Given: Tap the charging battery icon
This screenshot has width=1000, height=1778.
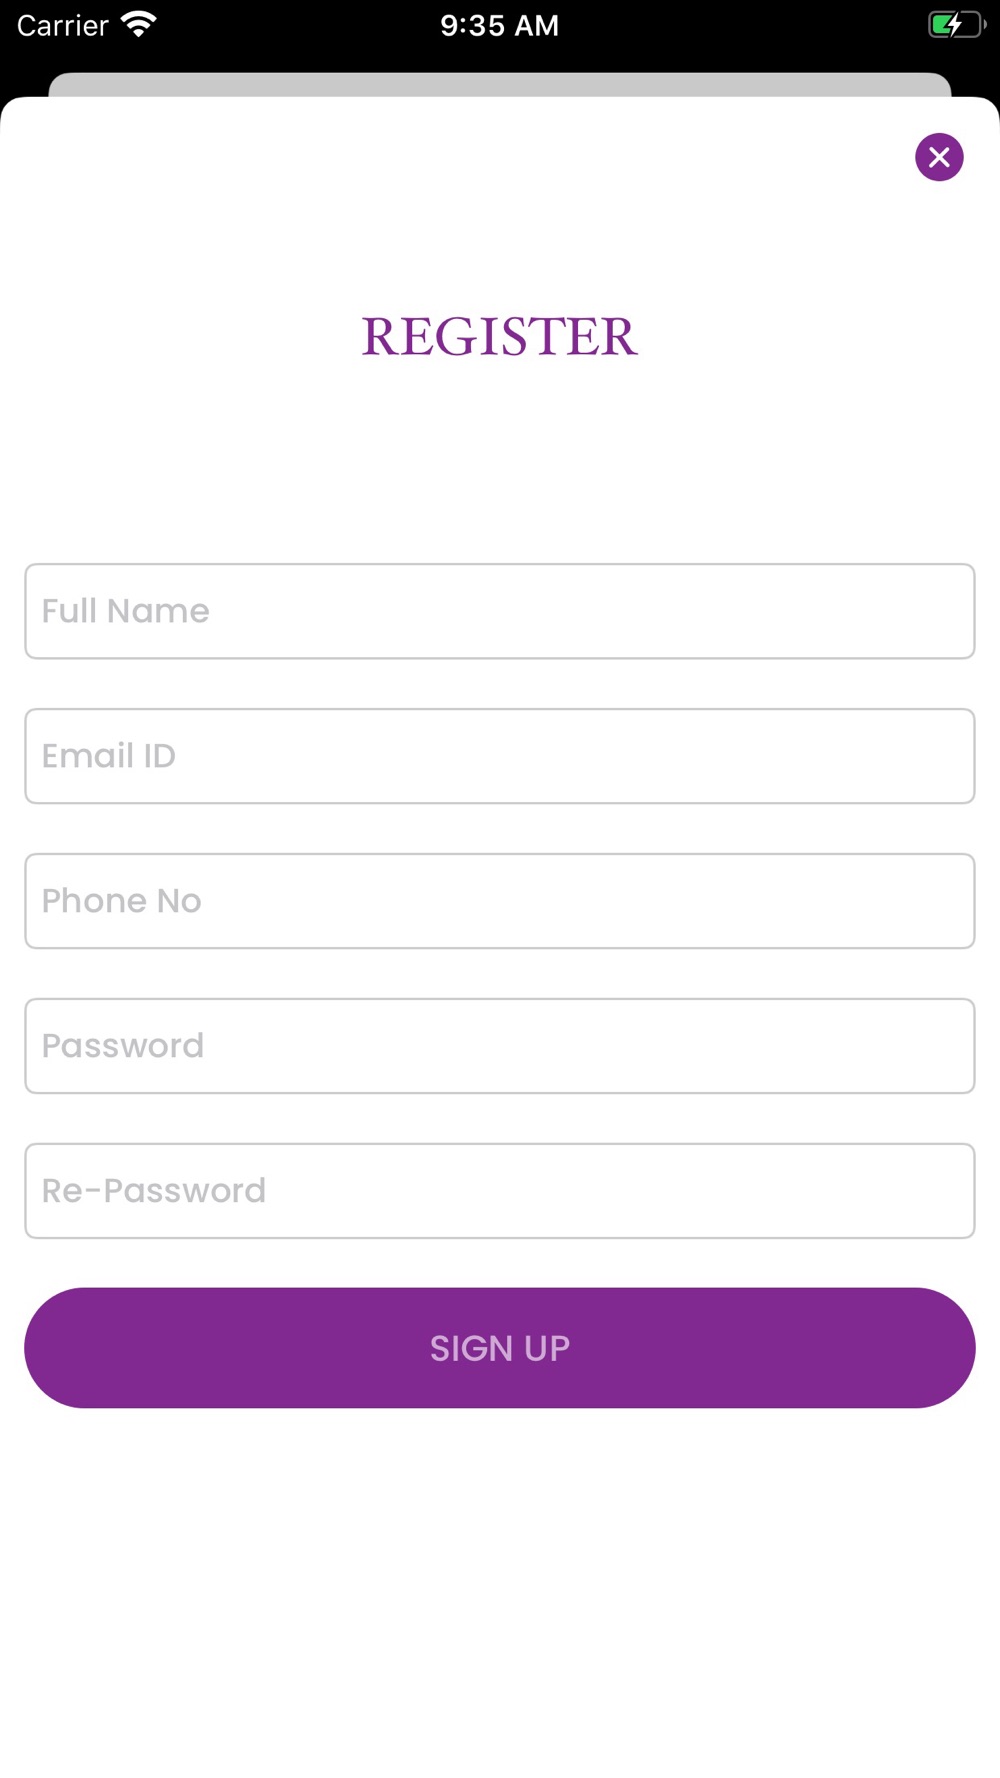Looking at the screenshot, I should (x=957, y=24).
